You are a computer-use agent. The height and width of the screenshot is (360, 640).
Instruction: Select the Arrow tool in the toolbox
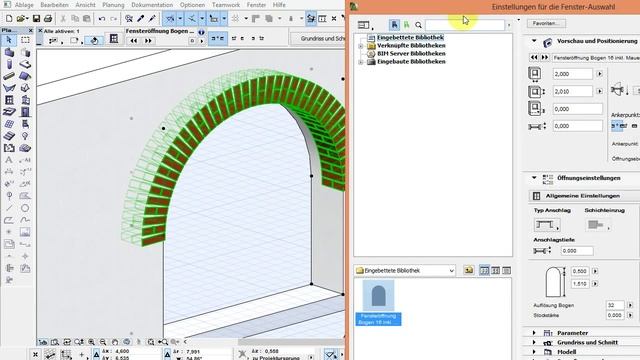tap(9, 40)
